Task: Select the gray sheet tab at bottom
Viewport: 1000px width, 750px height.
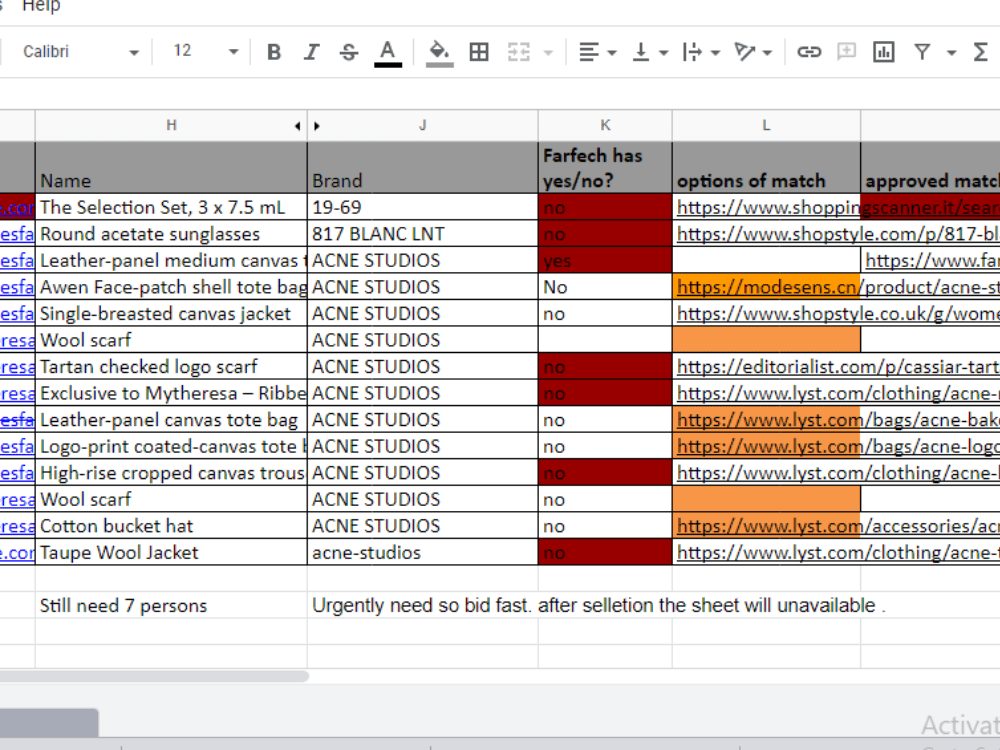Action: point(49,723)
